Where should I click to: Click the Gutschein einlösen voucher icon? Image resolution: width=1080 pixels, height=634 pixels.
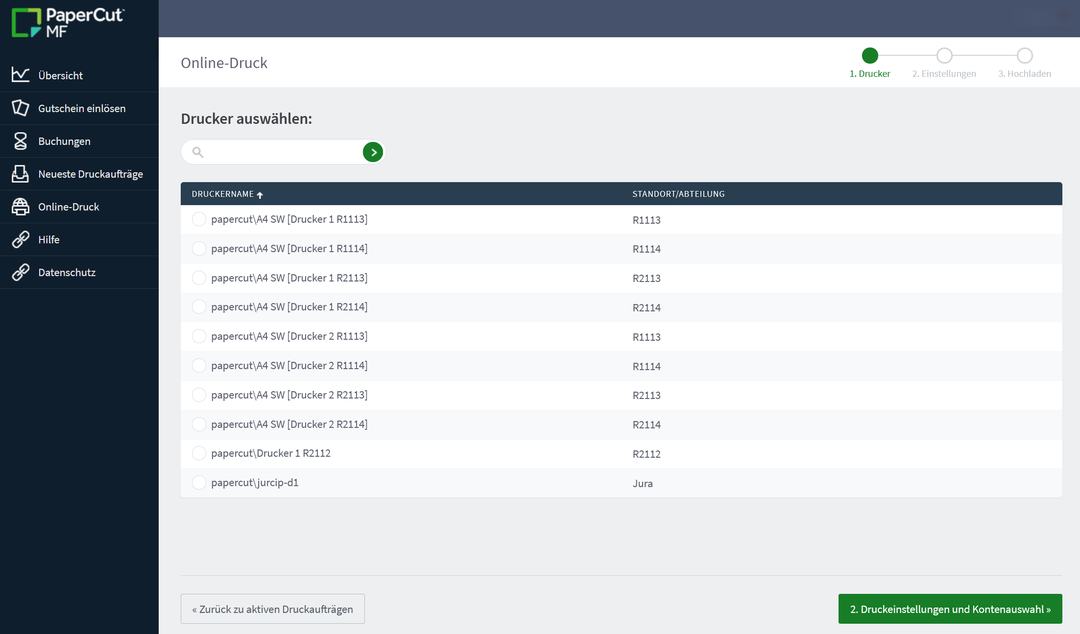click(x=21, y=108)
